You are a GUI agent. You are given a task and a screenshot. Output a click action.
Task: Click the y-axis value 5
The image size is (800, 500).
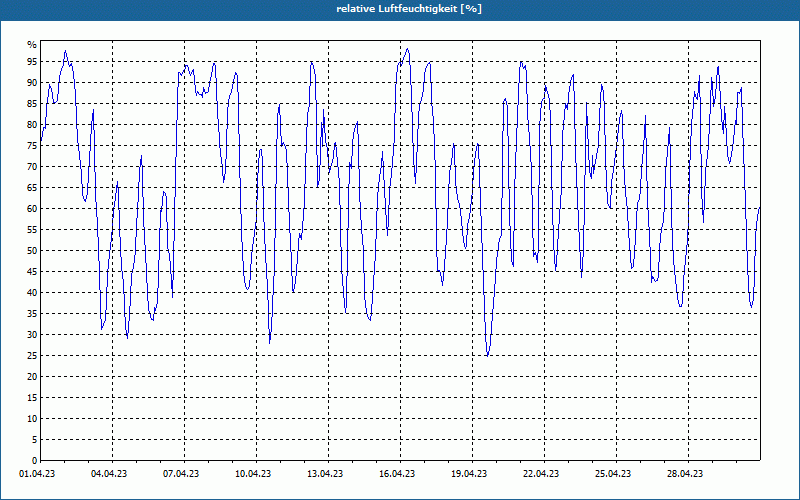(x=35, y=440)
